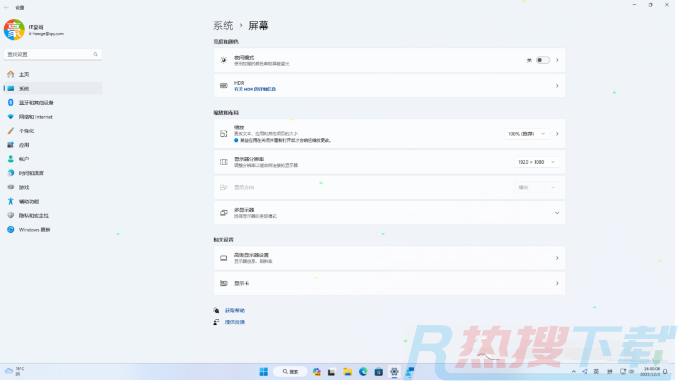Screen dimensions: 678x381
Task: Open the Get help (获取帮助) link
Action: pyautogui.click(x=235, y=311)
